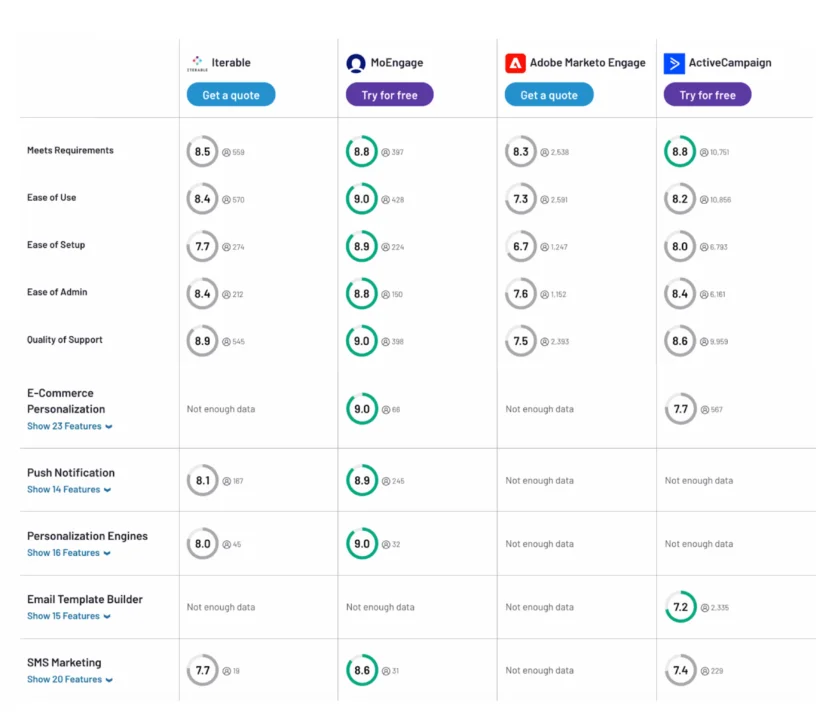Click Get a quote for Iterable
832x721 pixels.
tap(231, 94)
